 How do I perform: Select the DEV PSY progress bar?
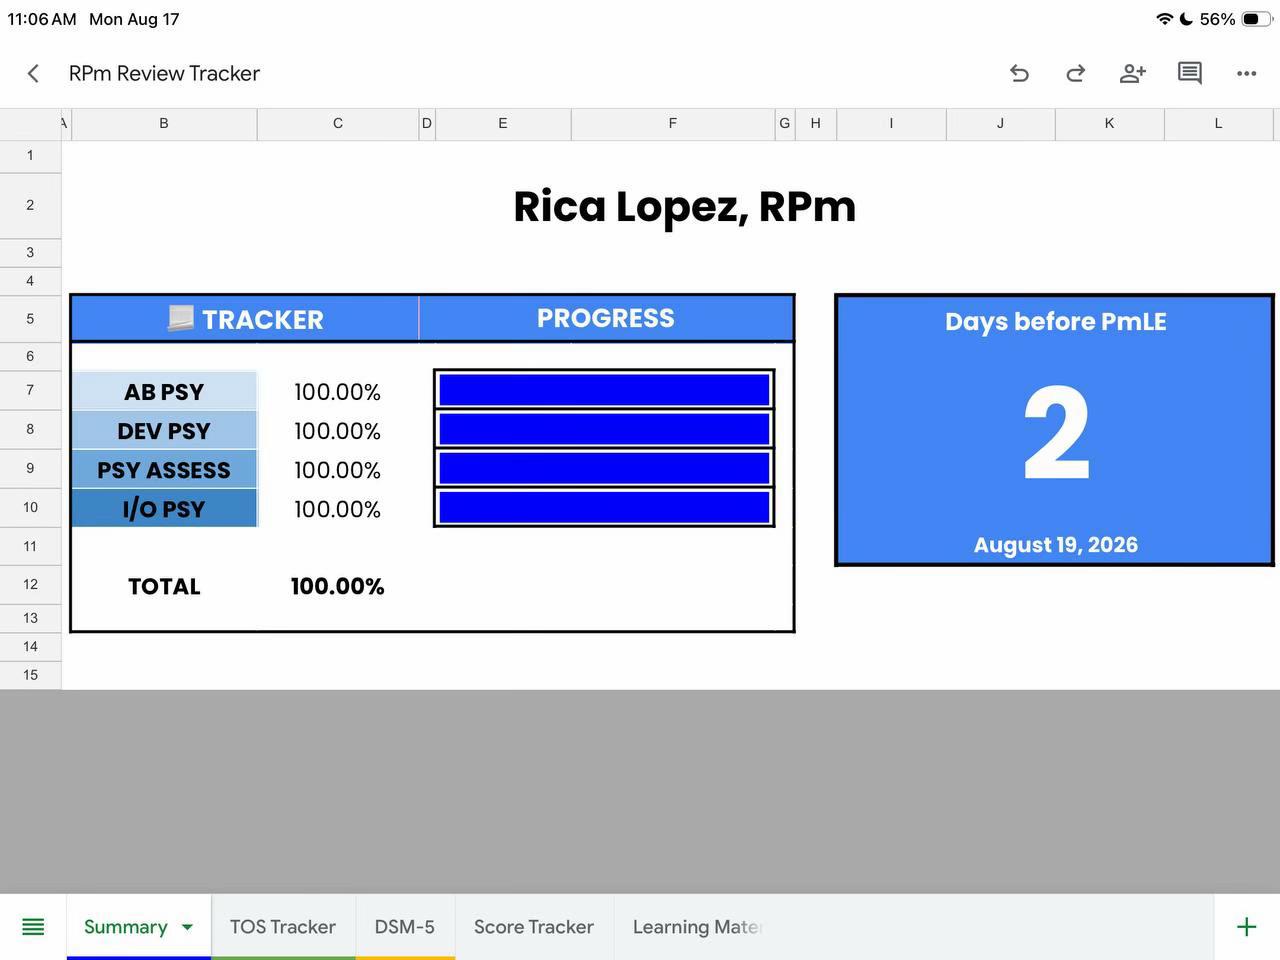[x=604, y=429]
